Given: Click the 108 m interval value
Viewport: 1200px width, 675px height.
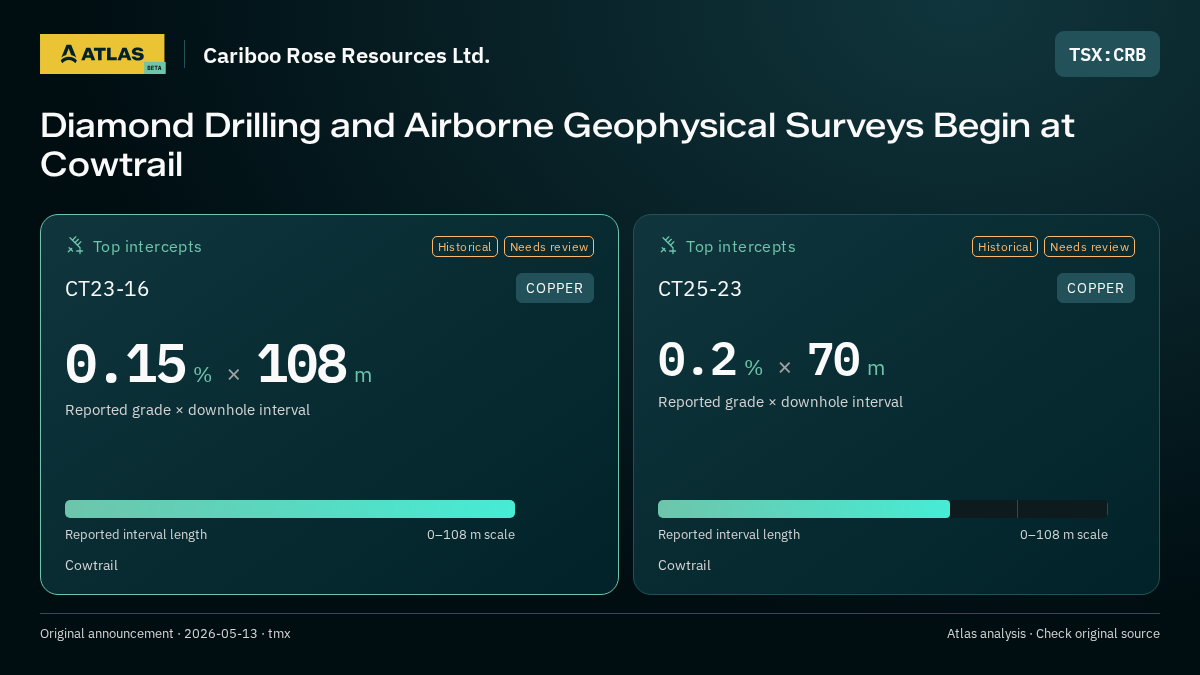Looking at the screenshot, I should 314,365.
